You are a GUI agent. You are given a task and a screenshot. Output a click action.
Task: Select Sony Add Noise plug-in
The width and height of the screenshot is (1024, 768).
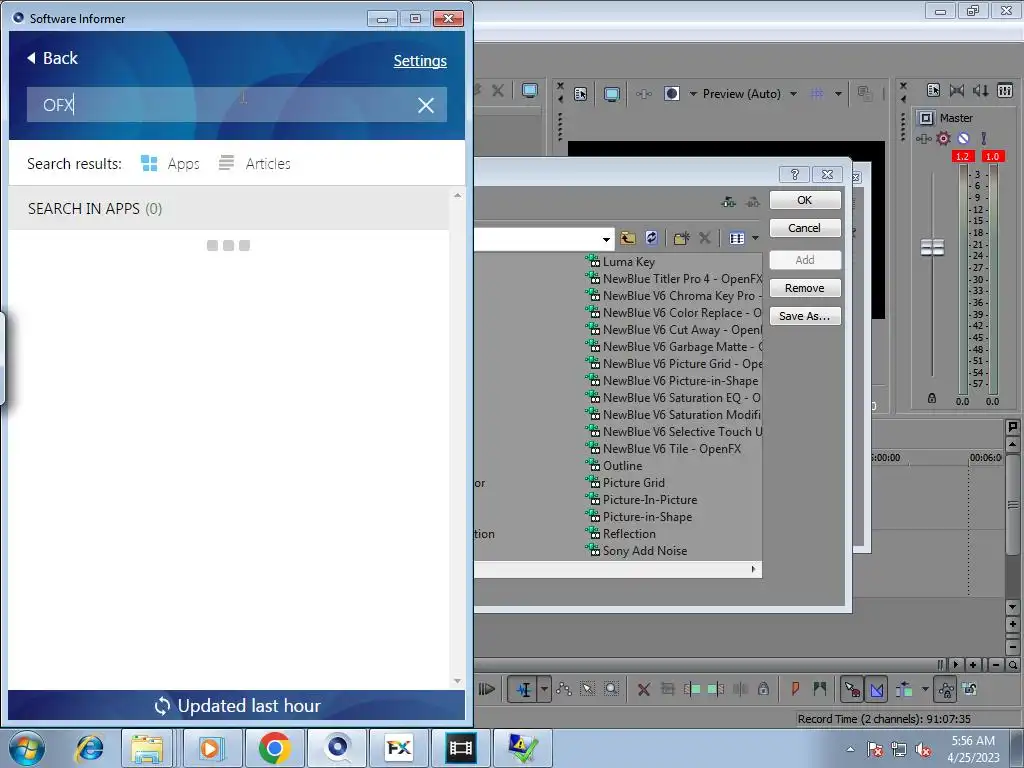[x=645, y=551]
